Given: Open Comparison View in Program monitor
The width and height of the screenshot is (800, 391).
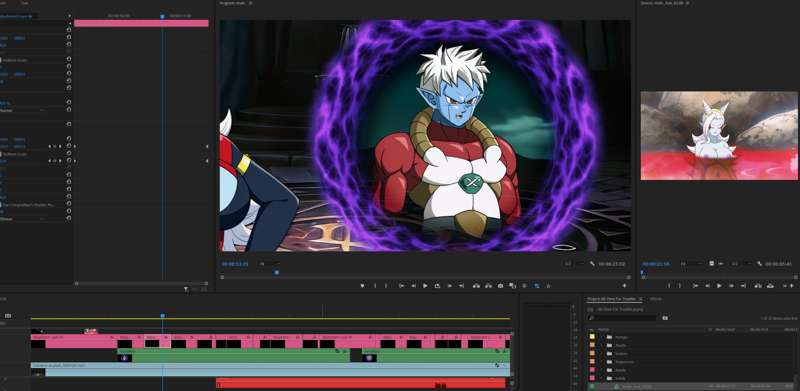Looking at the screenshot, I should click(512, 286).
